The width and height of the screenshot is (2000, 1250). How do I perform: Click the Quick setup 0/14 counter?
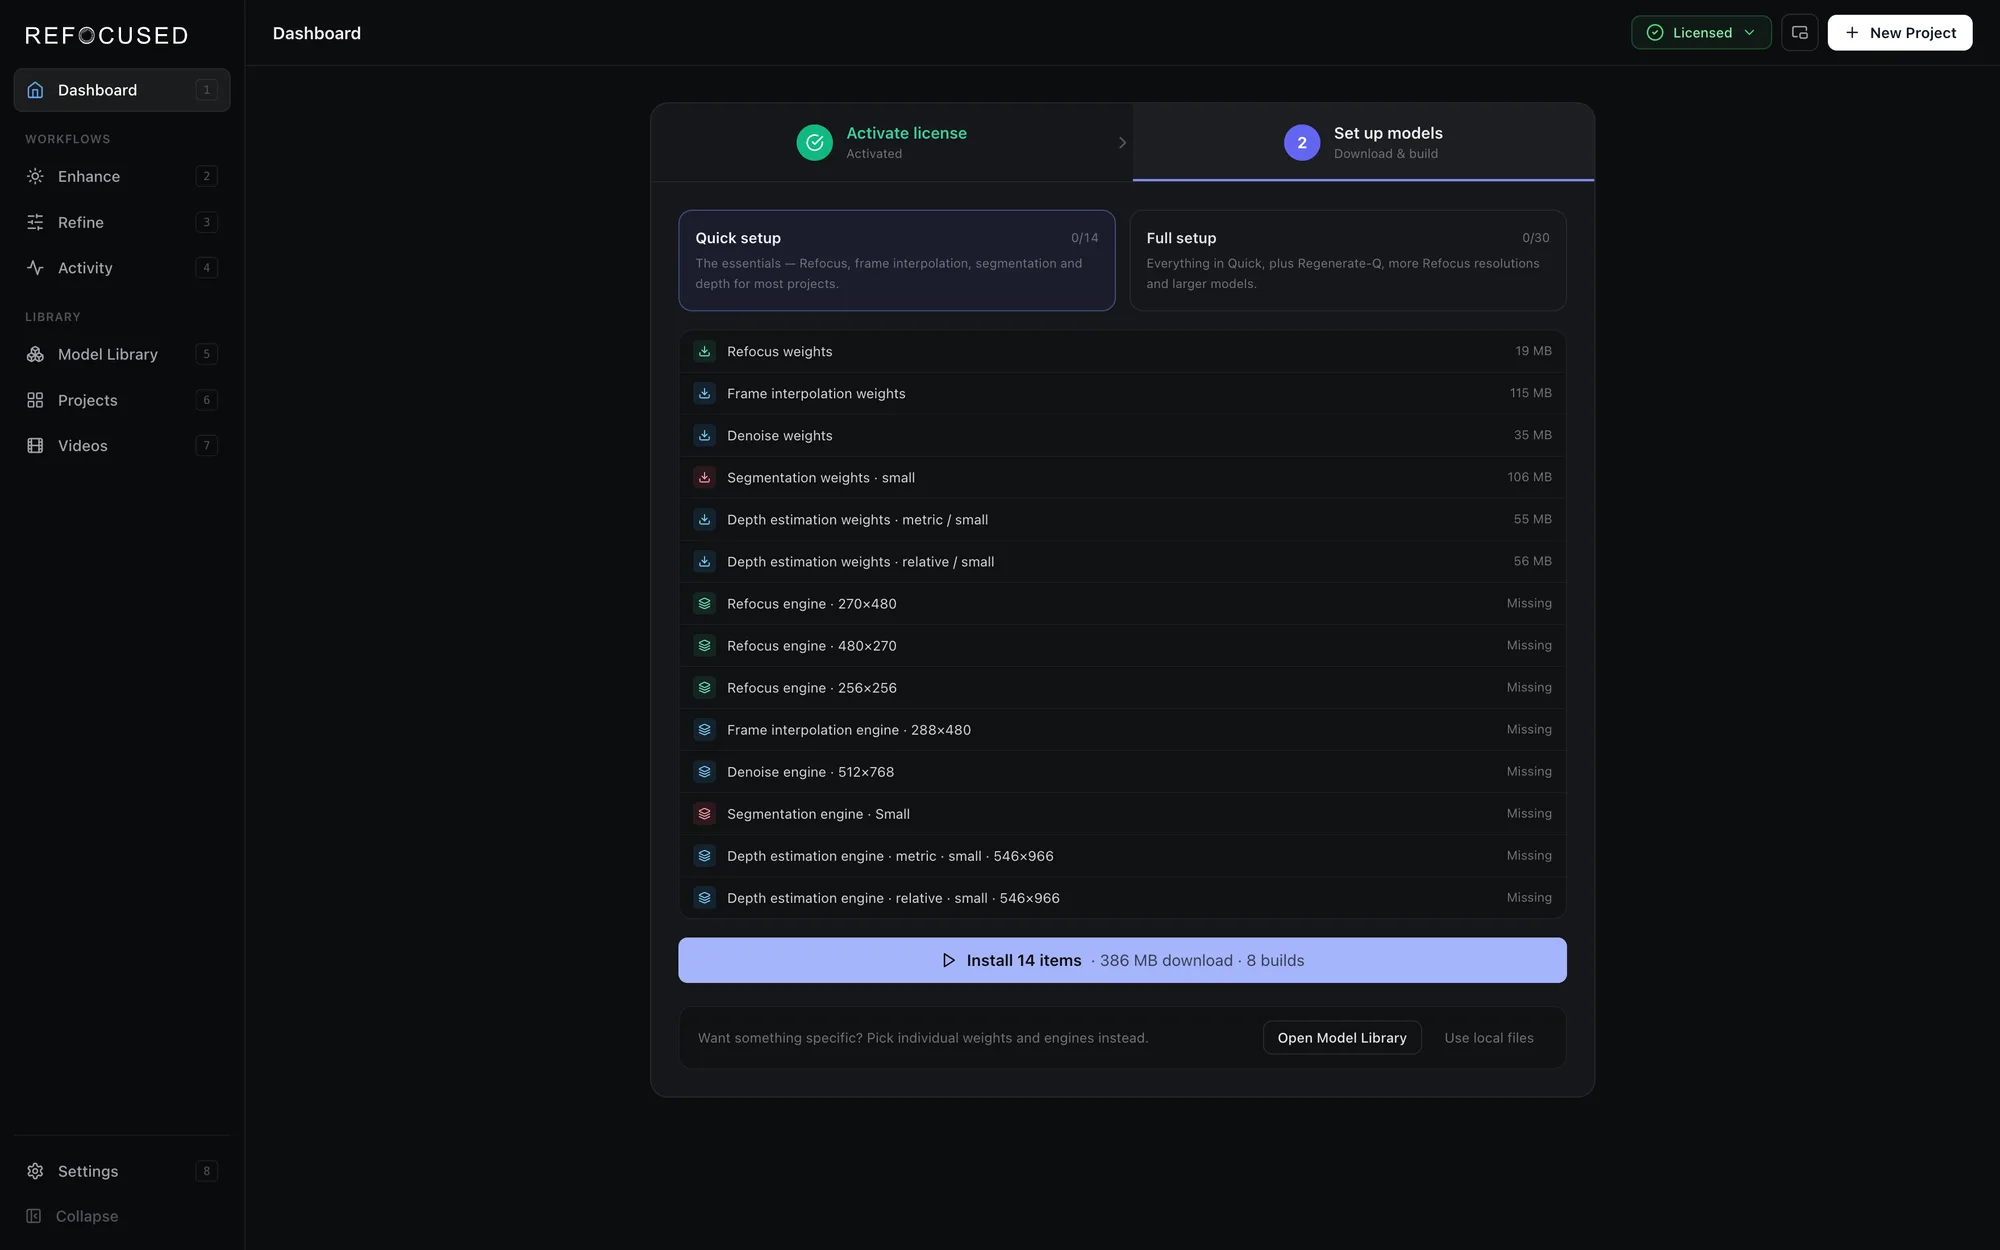coord(1084,238)
